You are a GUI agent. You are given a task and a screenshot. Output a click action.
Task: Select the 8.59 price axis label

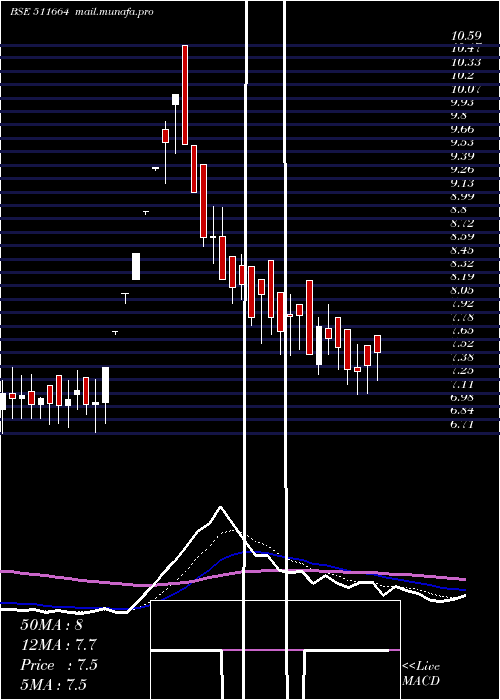coord(462,237)
